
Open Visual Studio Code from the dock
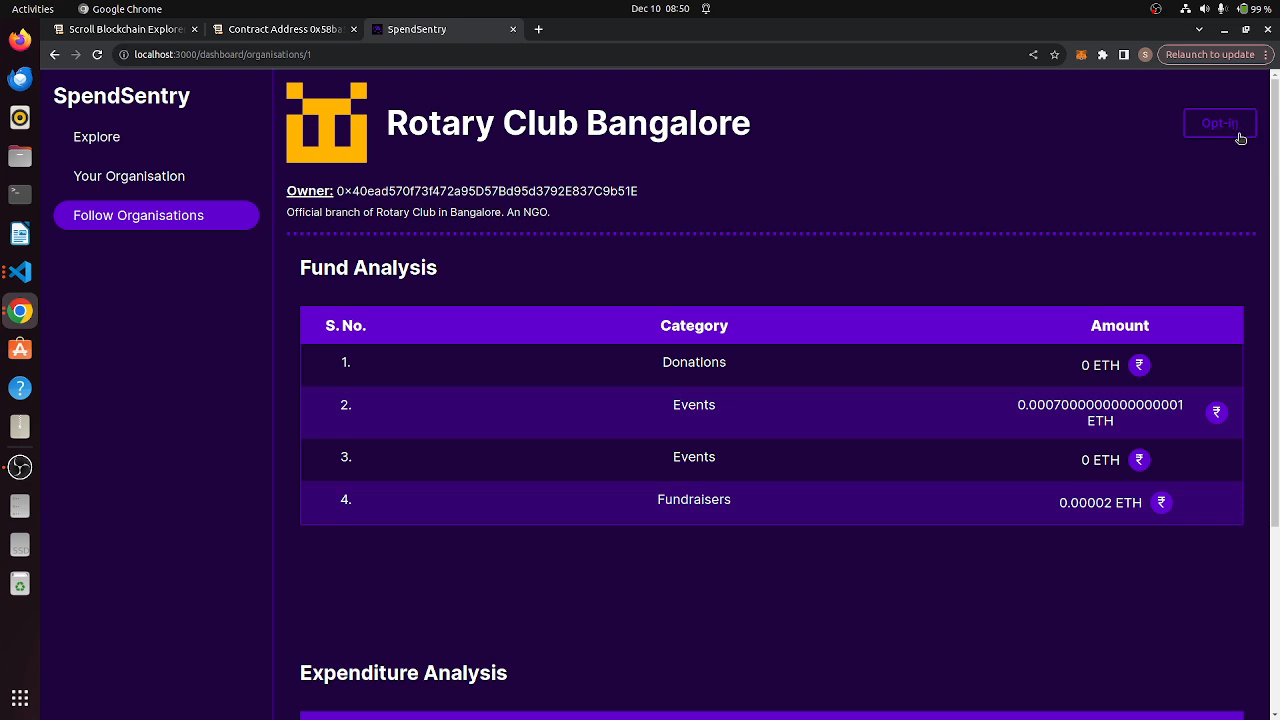tap(20, 272)
